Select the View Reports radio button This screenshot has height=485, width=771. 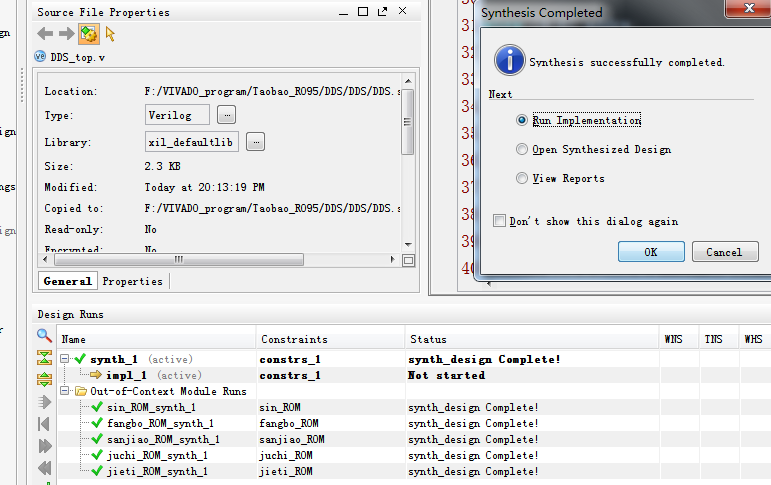pyautogui.click(x=521, y=178)
